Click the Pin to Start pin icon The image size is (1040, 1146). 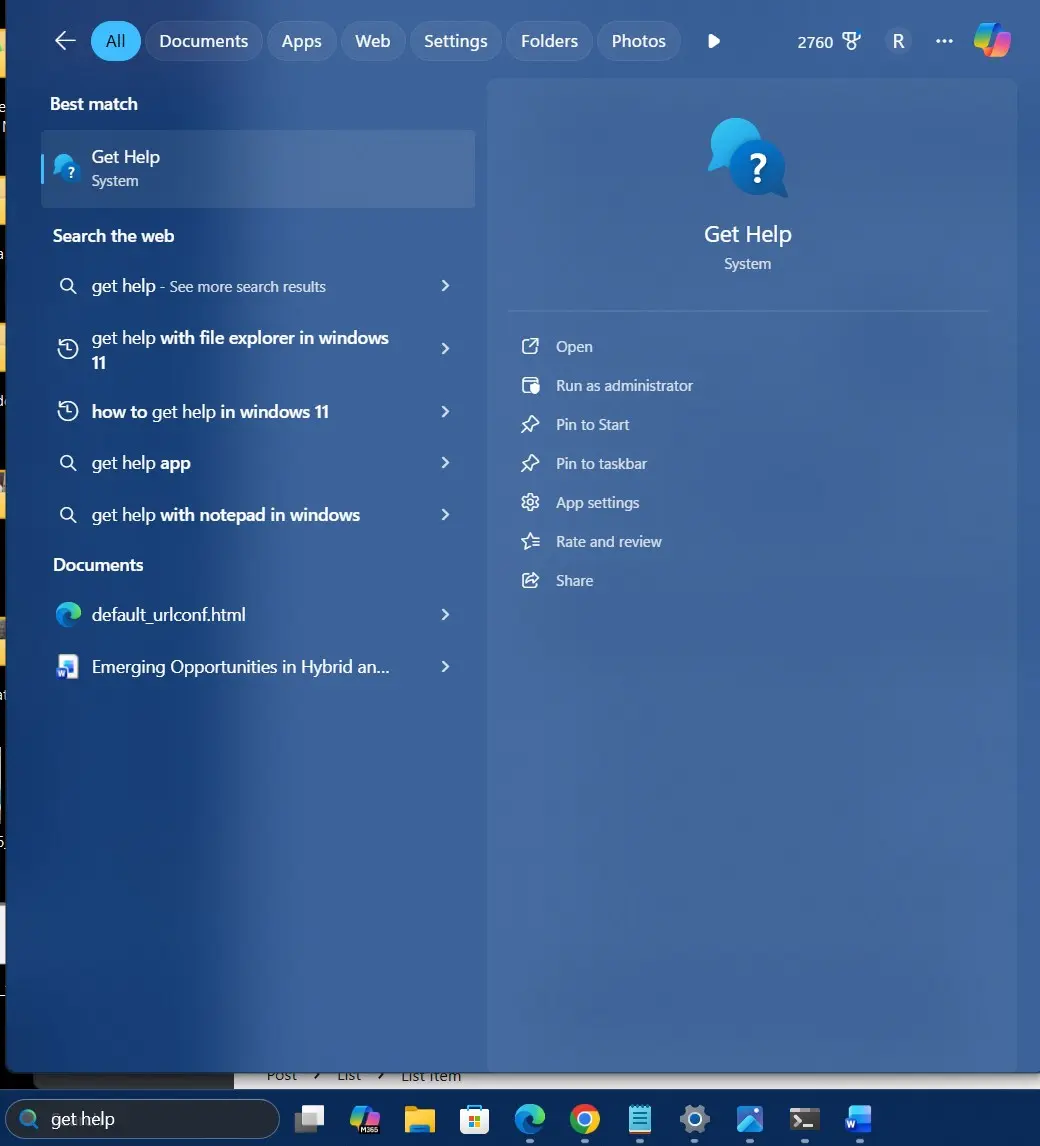(530, 425)
